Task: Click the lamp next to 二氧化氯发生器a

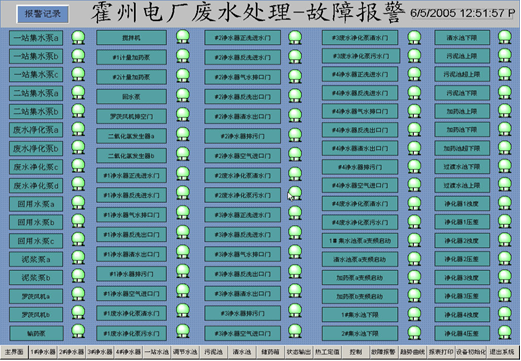Action: click(x=183, y=135)
